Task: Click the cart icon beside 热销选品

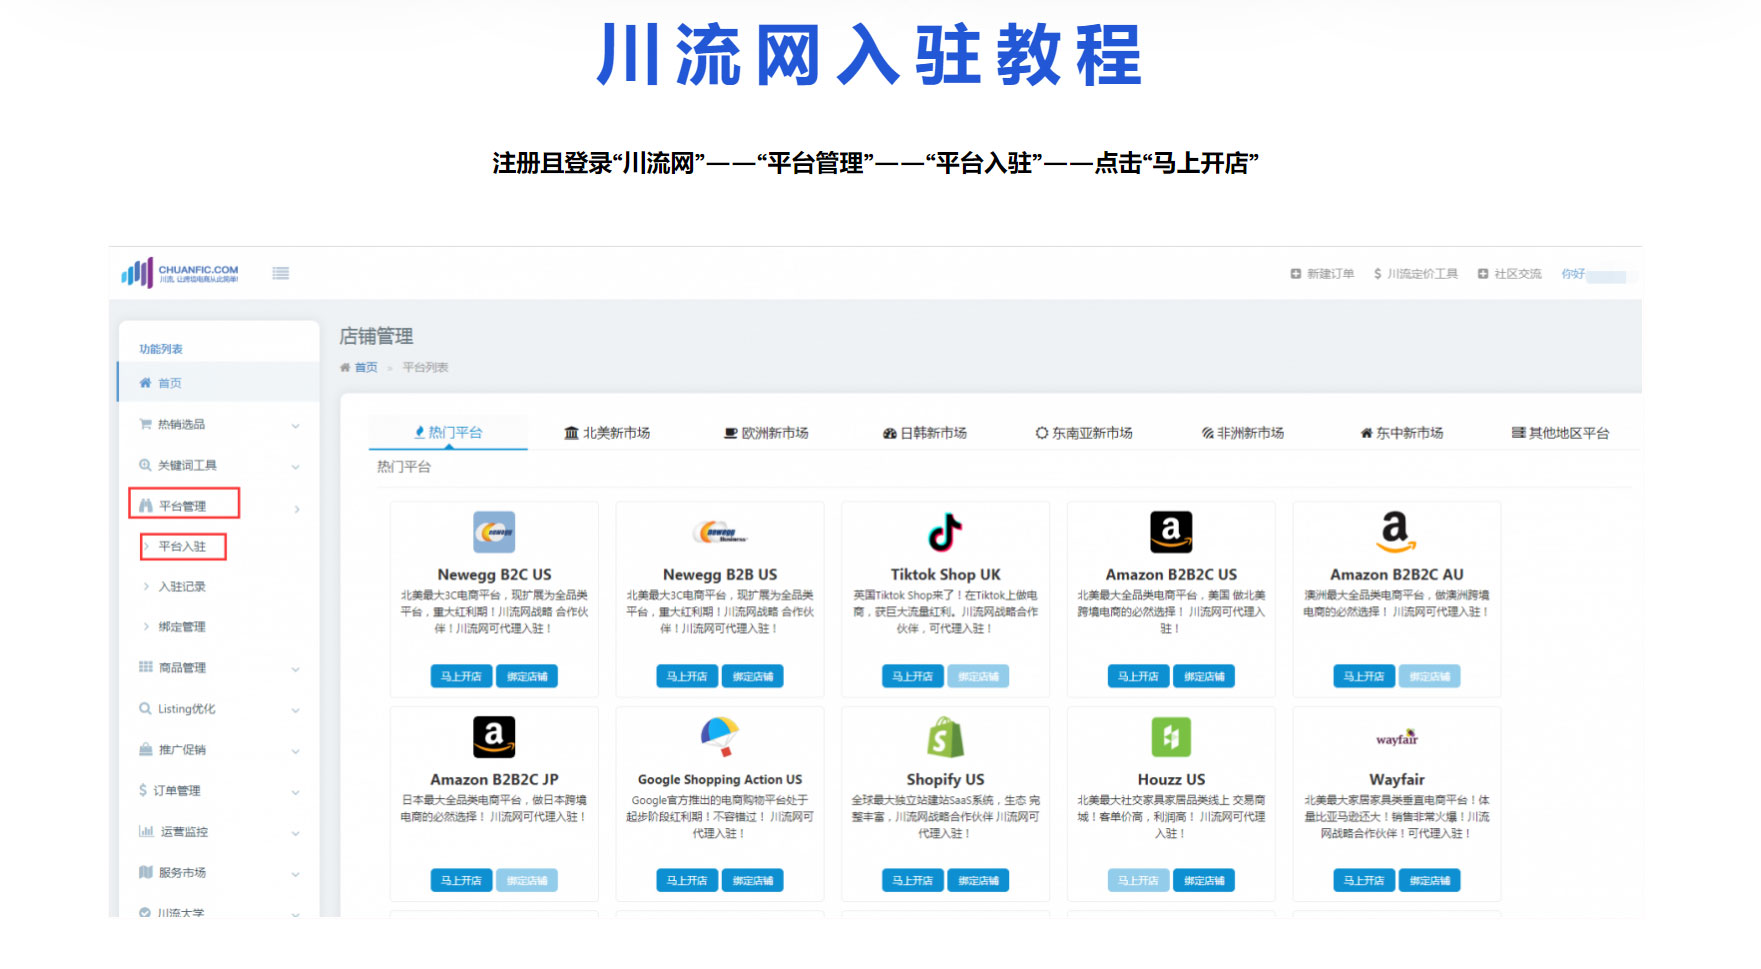Action: point(145,424)
